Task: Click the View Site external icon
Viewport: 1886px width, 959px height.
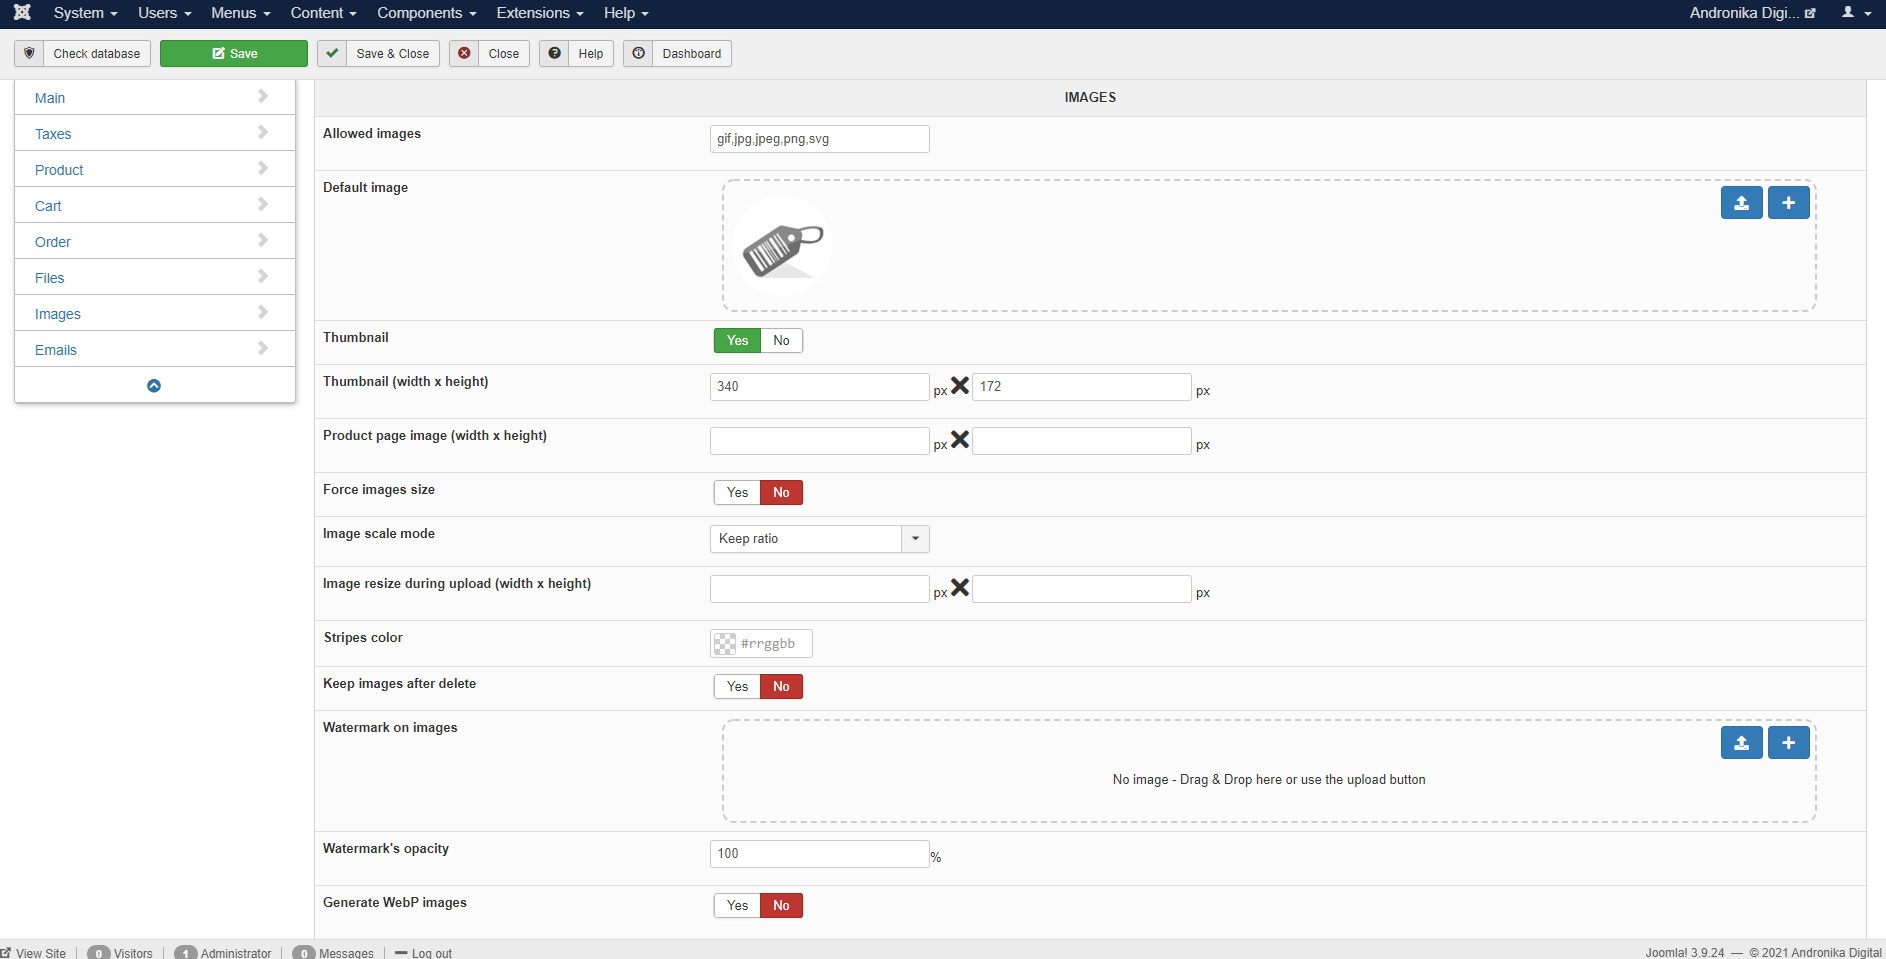Action: pyautogui.click(x=6, y=953)
